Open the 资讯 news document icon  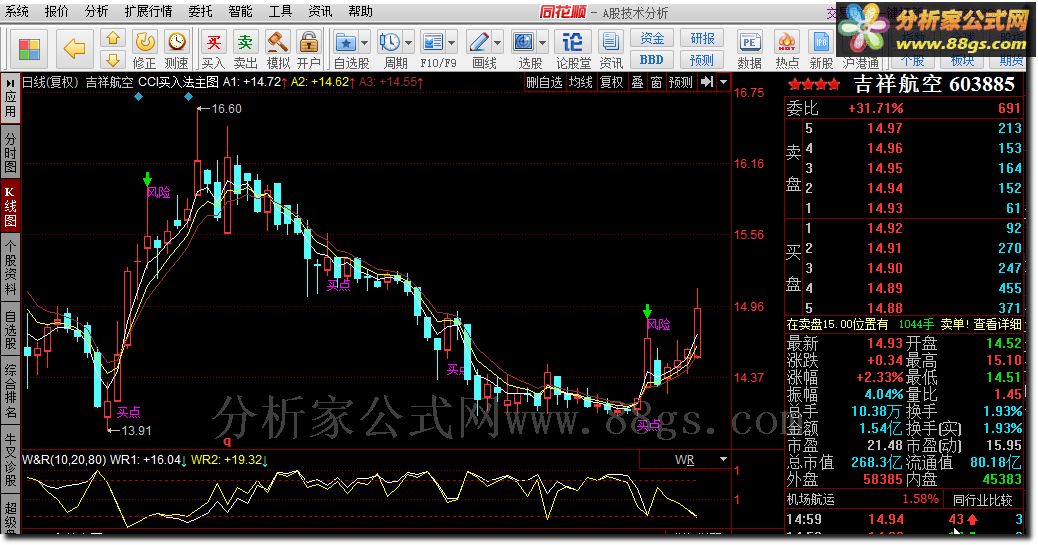click(610, 42)
